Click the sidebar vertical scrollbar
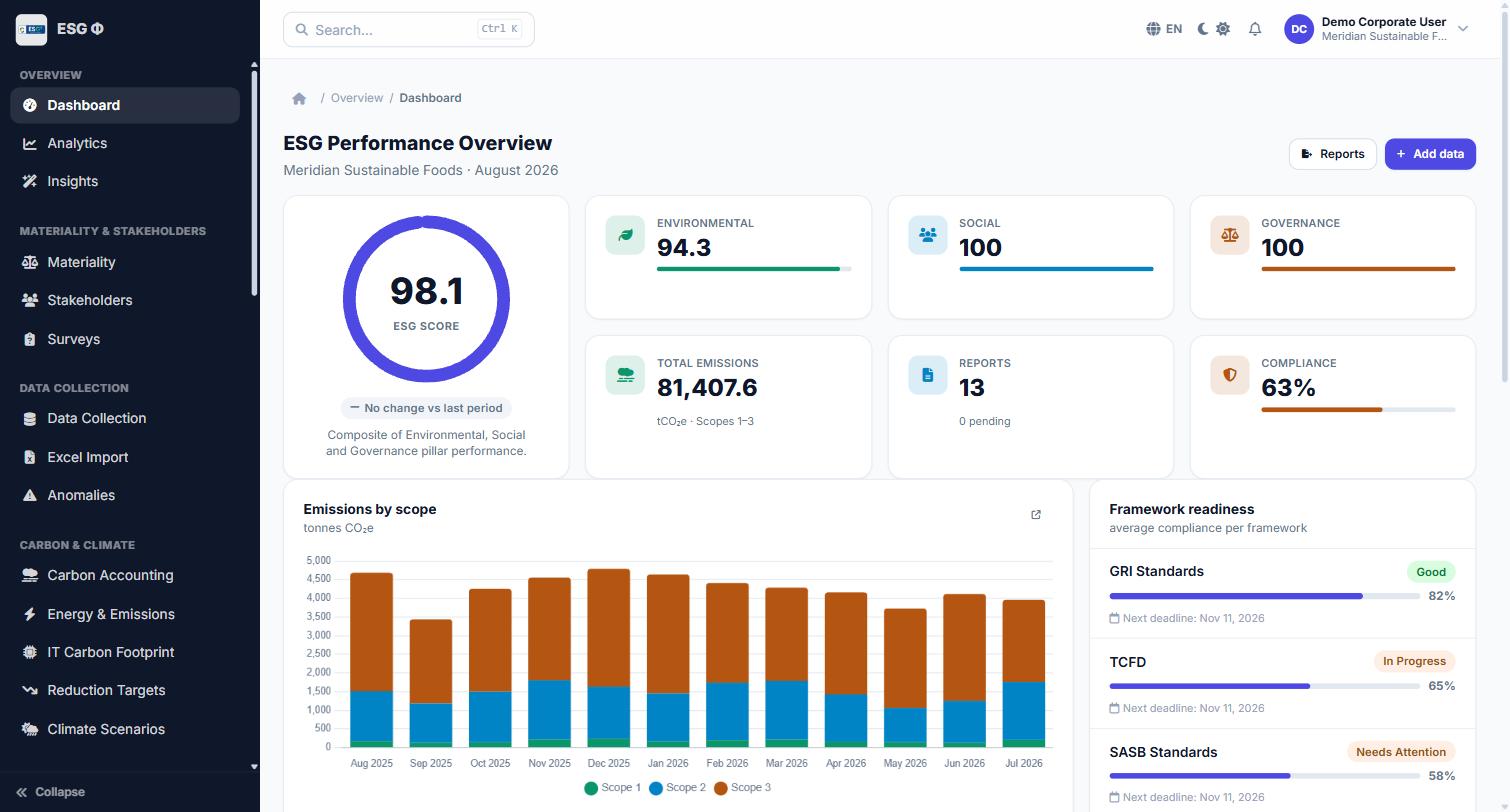The width and height of the screenshot is (1510, 812). point(254,183)
